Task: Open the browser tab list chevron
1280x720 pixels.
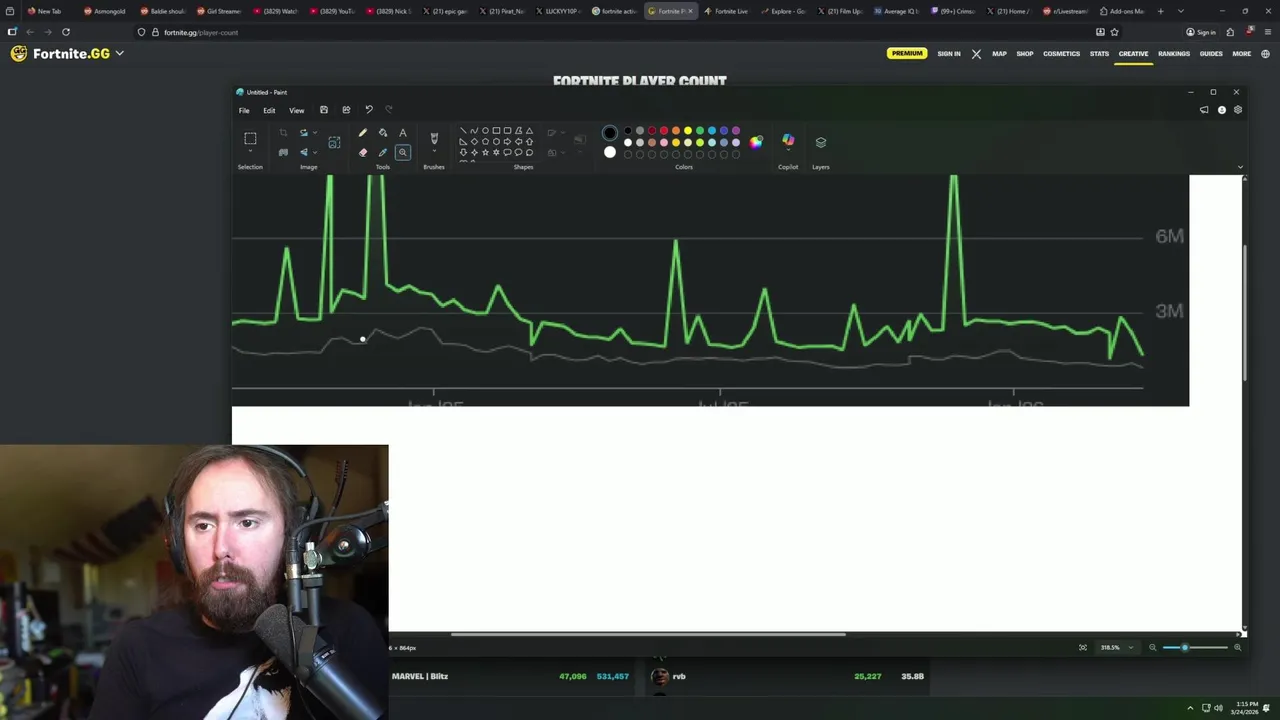Action: [1181, 11]
